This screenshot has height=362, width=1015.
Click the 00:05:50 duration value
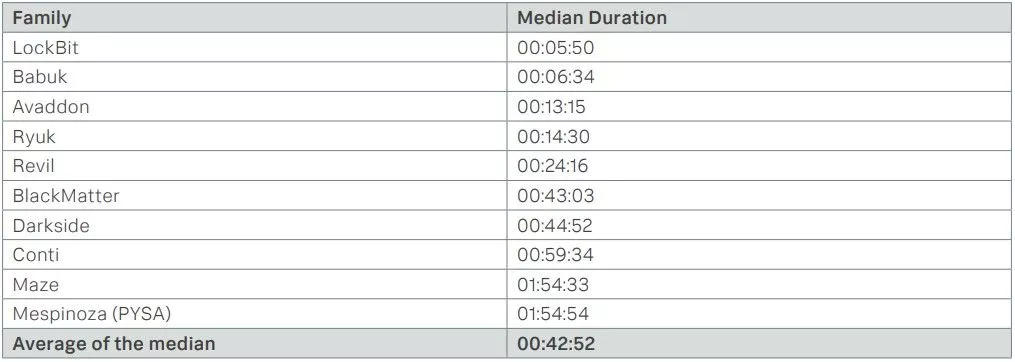[555, 48]
